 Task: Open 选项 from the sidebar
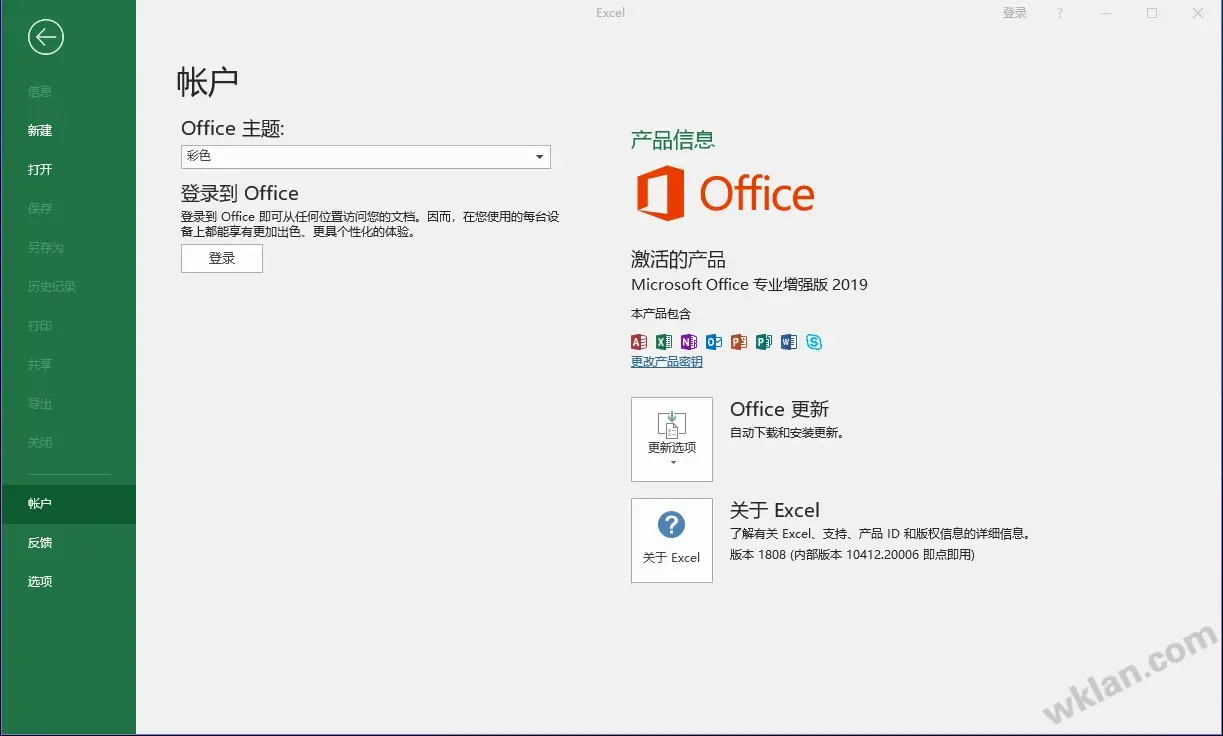coord(40,582)
